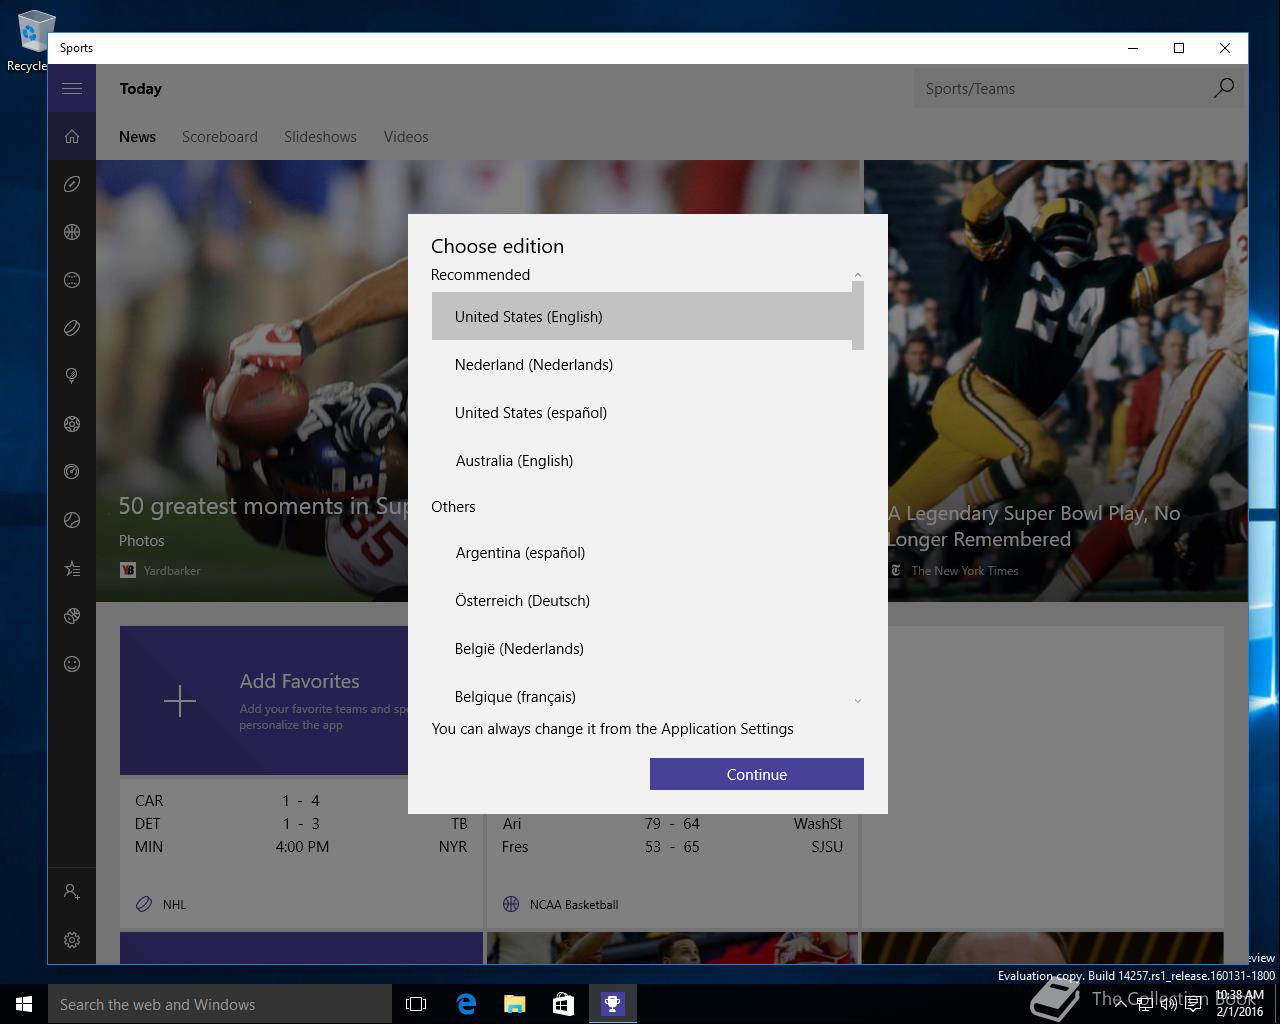Open the Settings gear in Sports sidebar
The height and width of the screenshot is (1024, 1280).
click(72, 940)
